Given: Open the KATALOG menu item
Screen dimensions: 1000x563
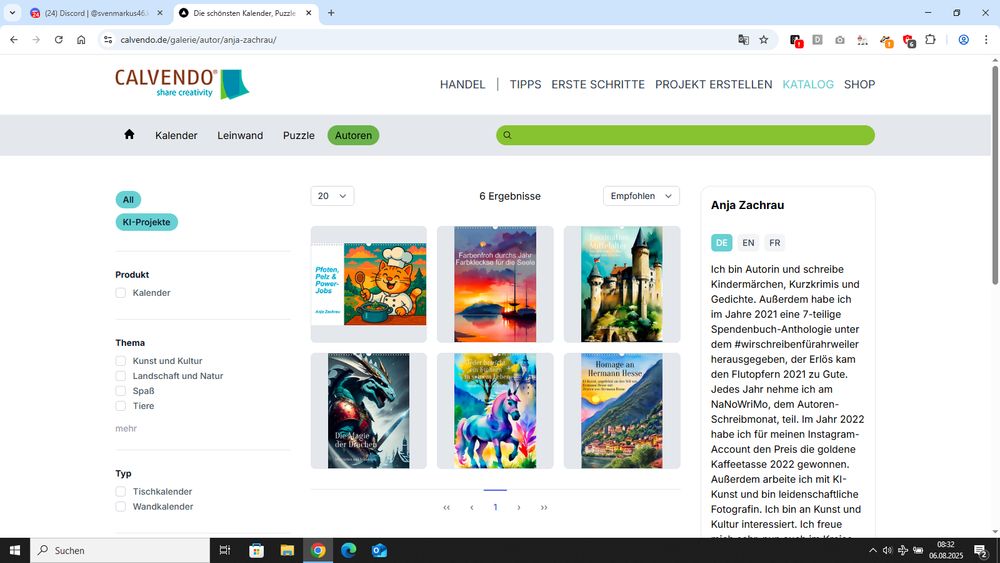Looking at the screenshot, I should tap(808, 84).
